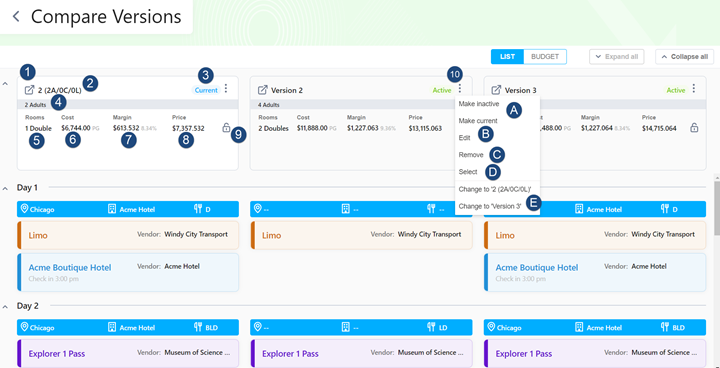Image resolution: width=720 pixels, height=368 pixels.
Task: Toggle the lock icon next to price $14,715.064
Action: 694,128
